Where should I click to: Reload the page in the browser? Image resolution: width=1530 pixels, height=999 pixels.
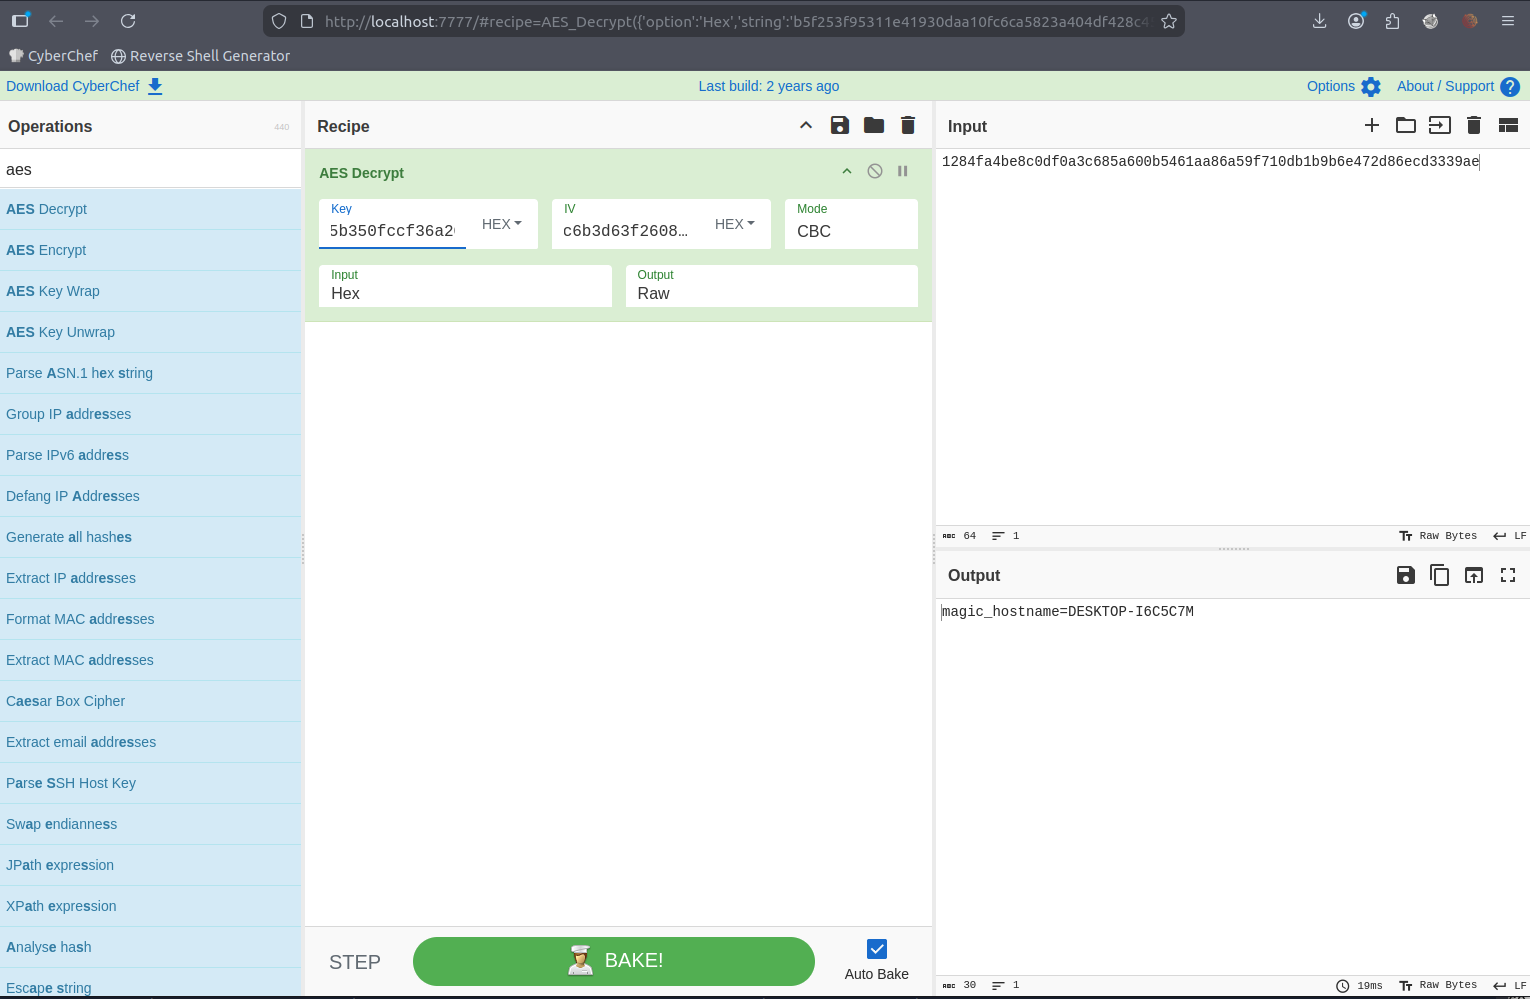(x=128, y=21)
